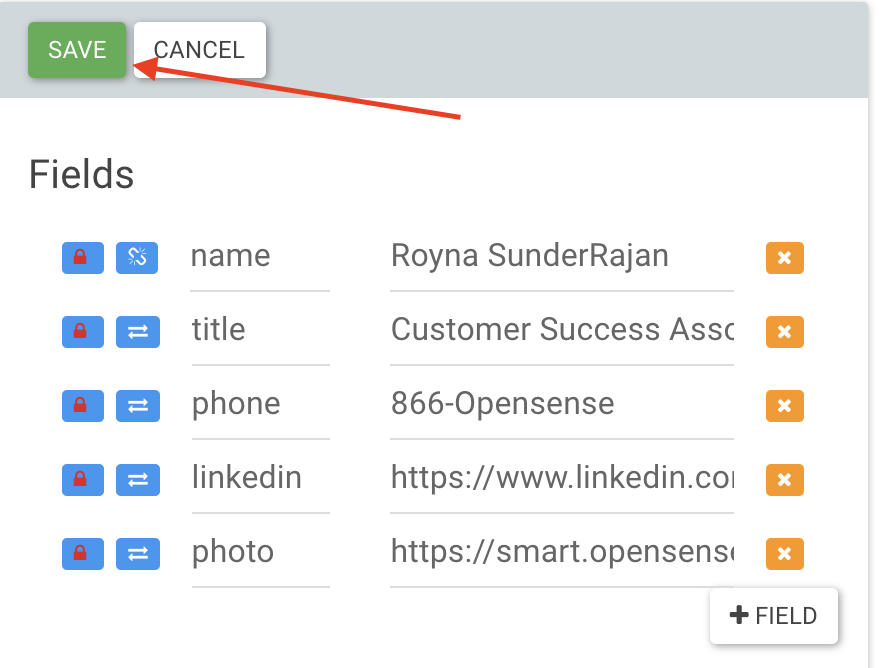Click the green SAVE button
The height and width of the screenshot is (668, 888).
click(77, 50)
